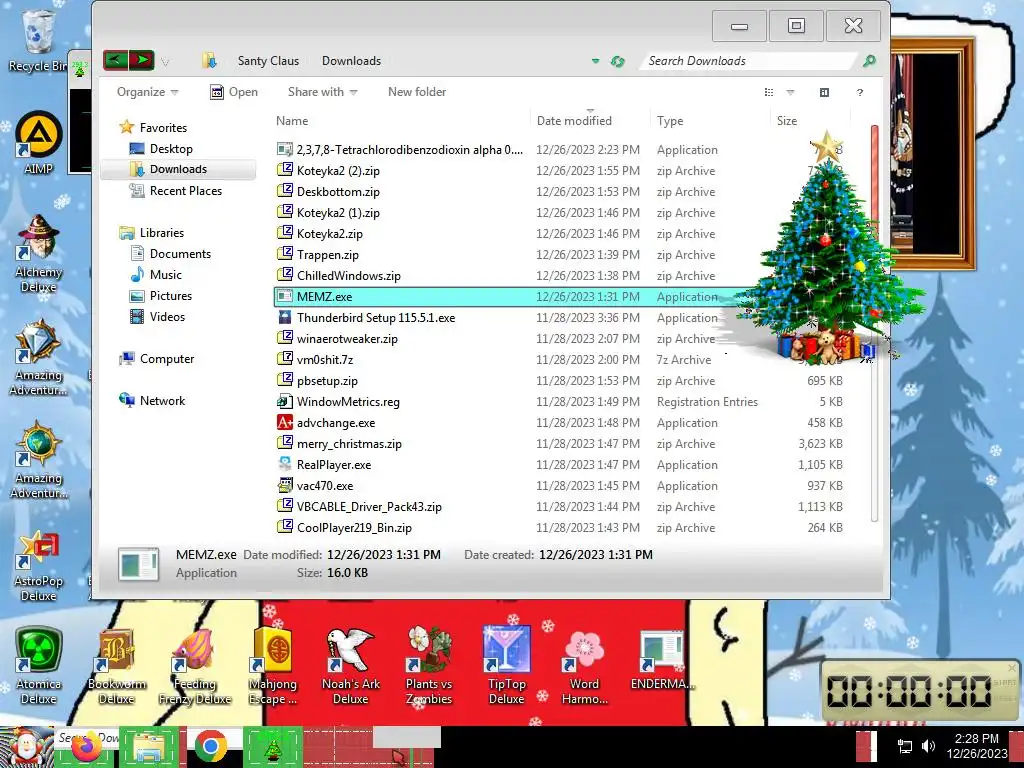Launch AstroPop Deluxe shortcut
Screen dimensions: 1024x768
[x=39, y=566]
